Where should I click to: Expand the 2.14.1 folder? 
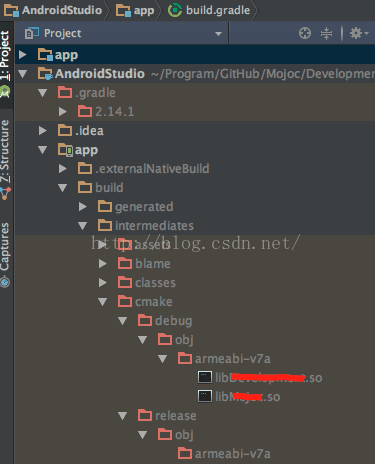coord(62,111)
